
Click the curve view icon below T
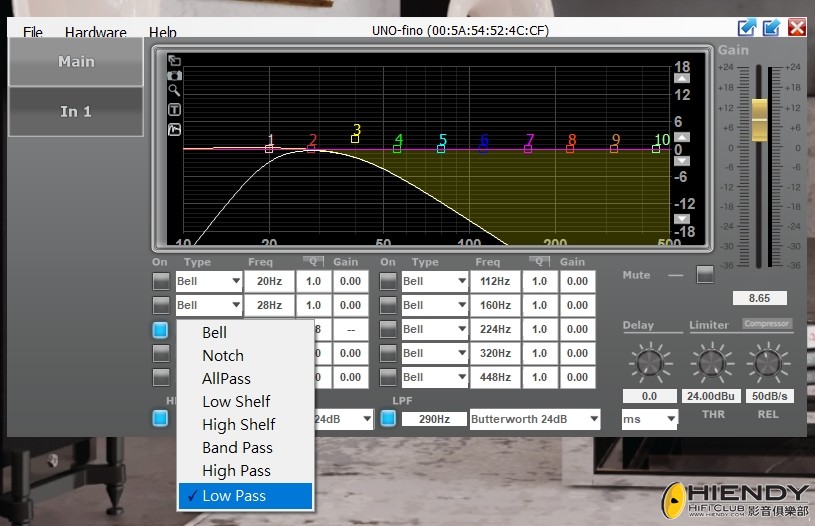pyautogui.click(x=174, y=129)
